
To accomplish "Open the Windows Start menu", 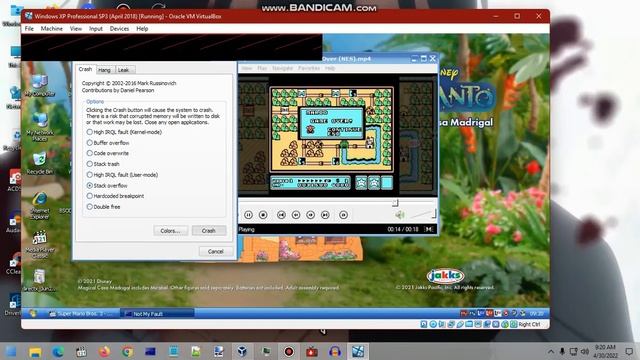I will click(11, 351).
